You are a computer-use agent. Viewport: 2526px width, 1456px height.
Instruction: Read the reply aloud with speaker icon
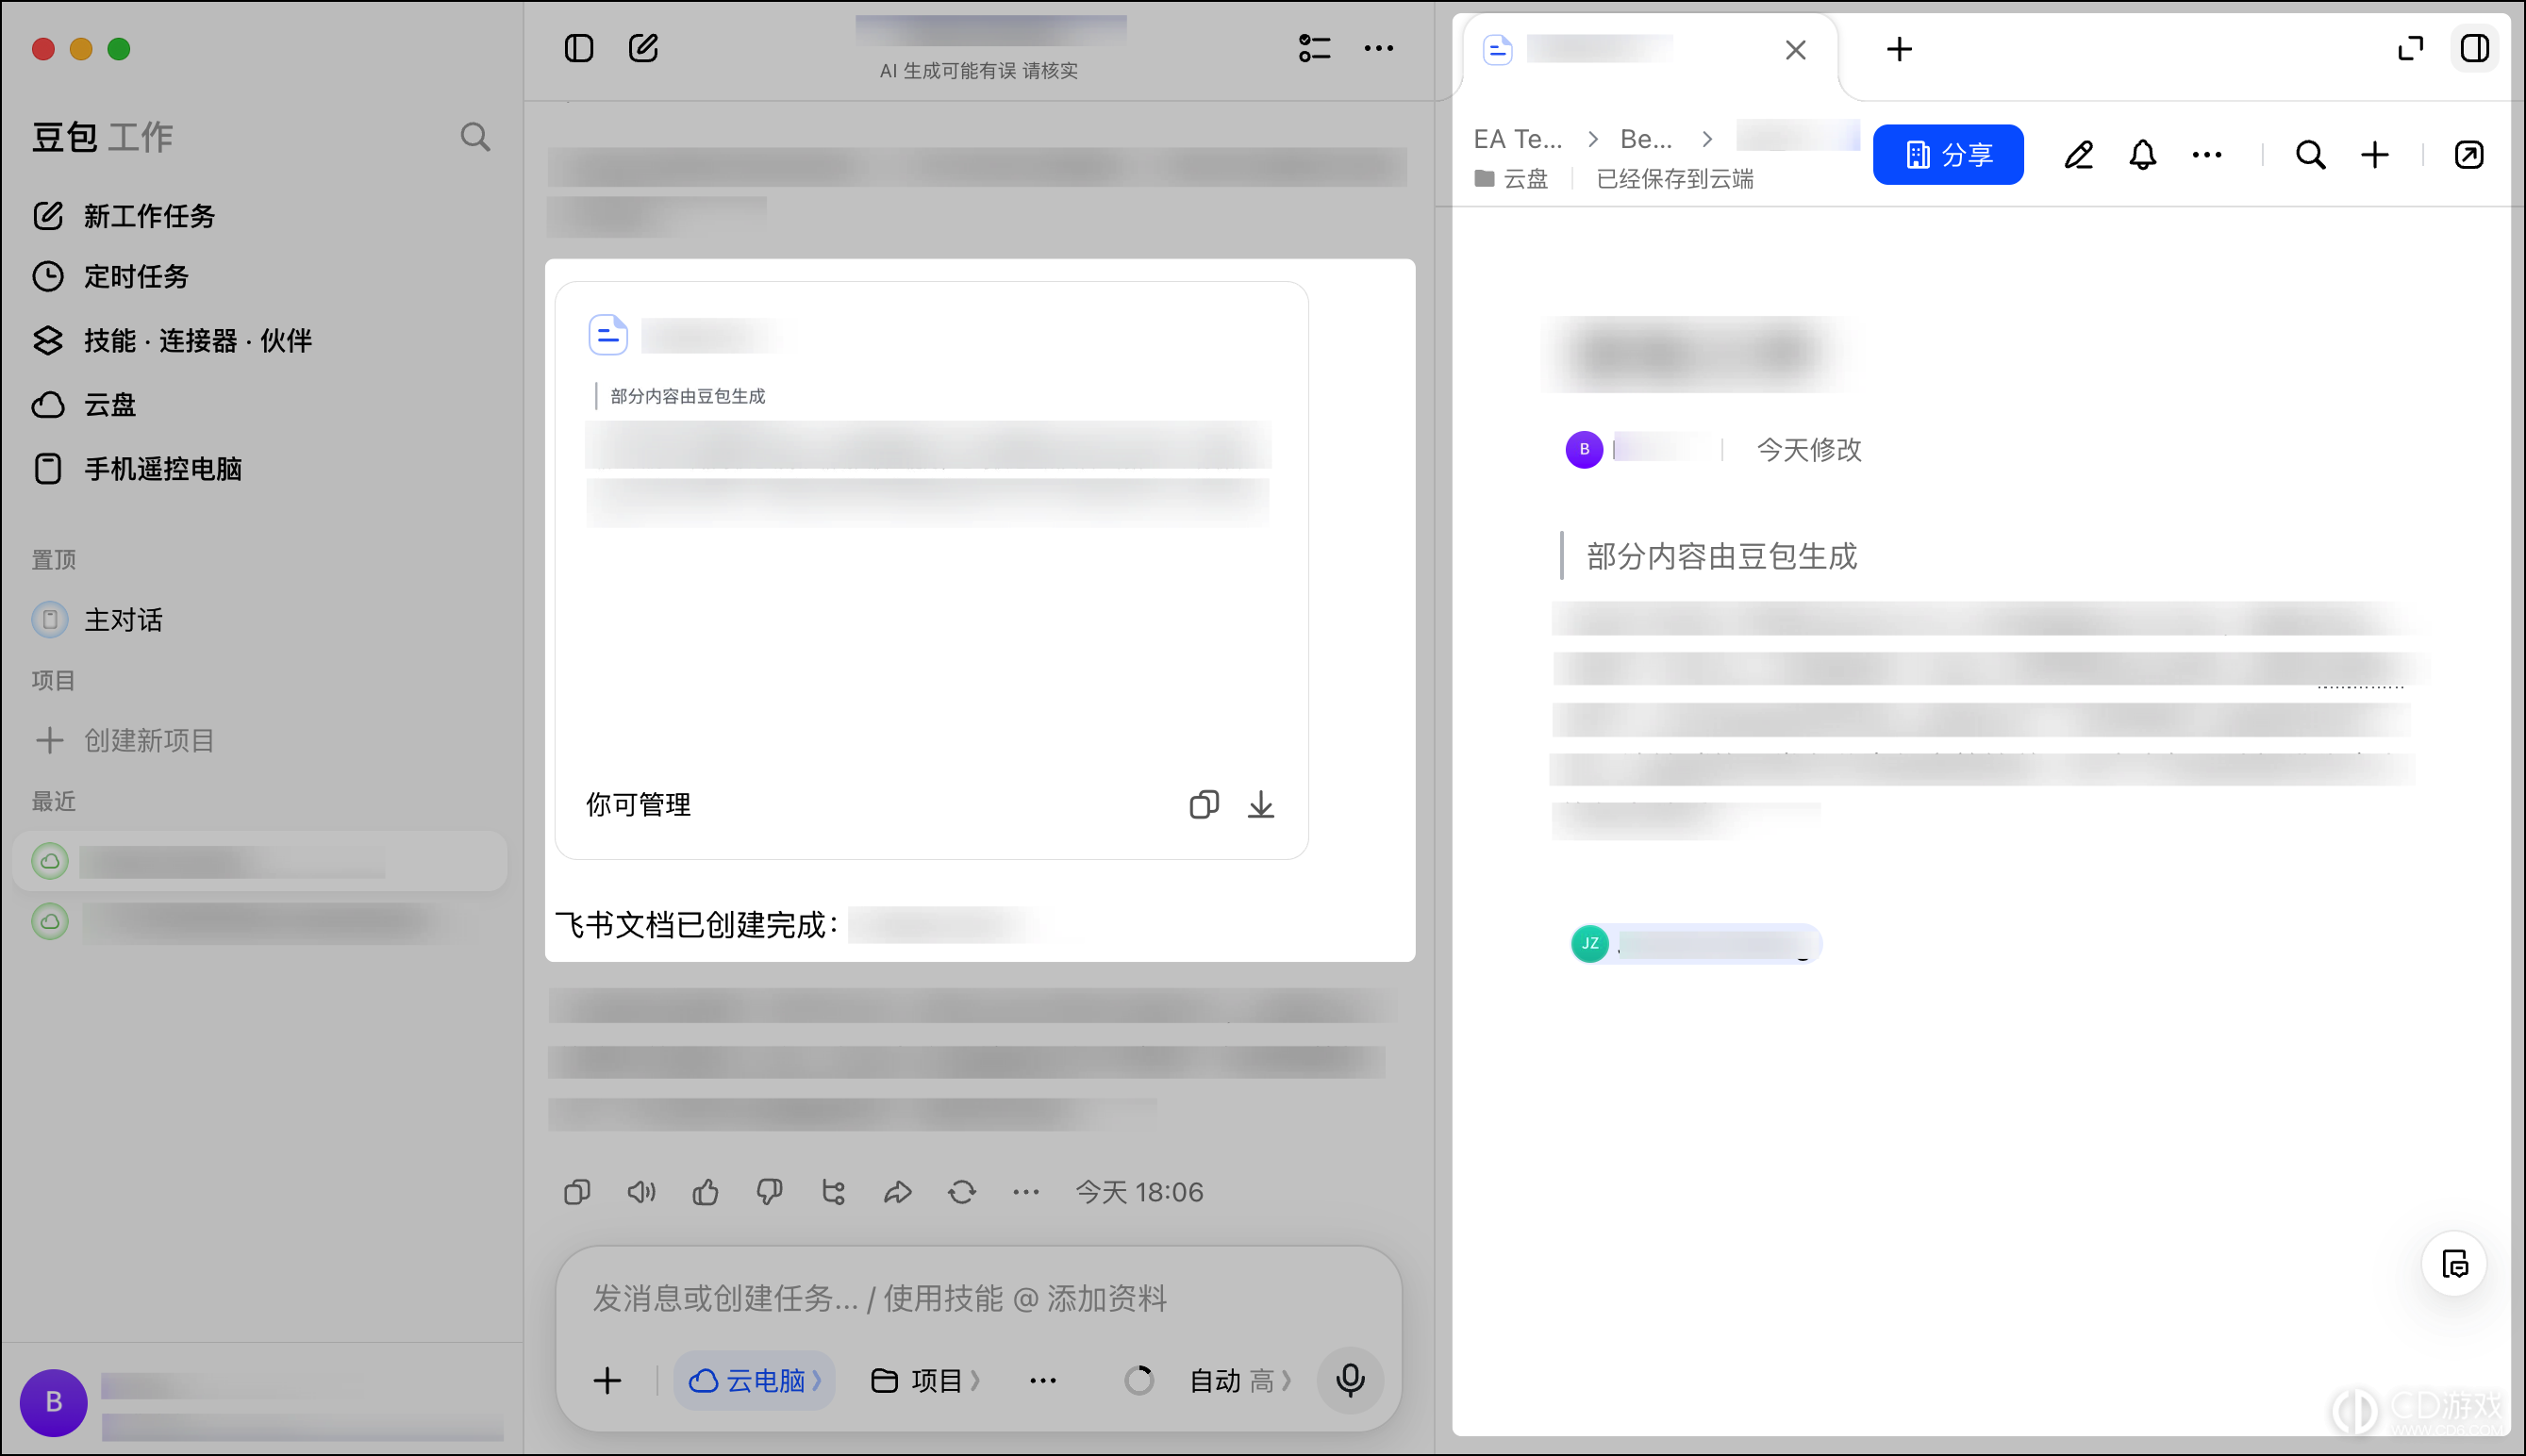(641, 1192)
